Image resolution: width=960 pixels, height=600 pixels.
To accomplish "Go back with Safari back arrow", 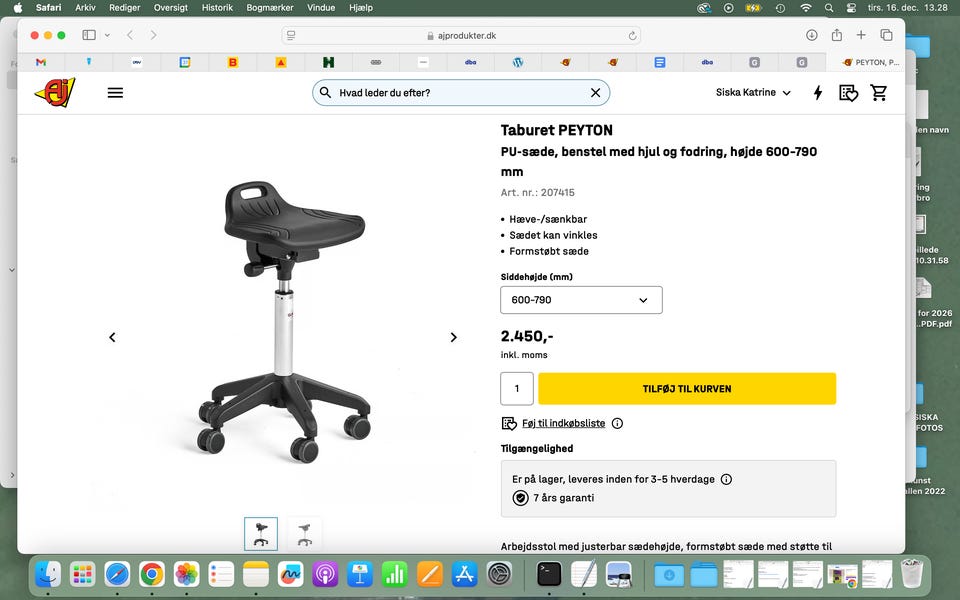I will 130,35.
